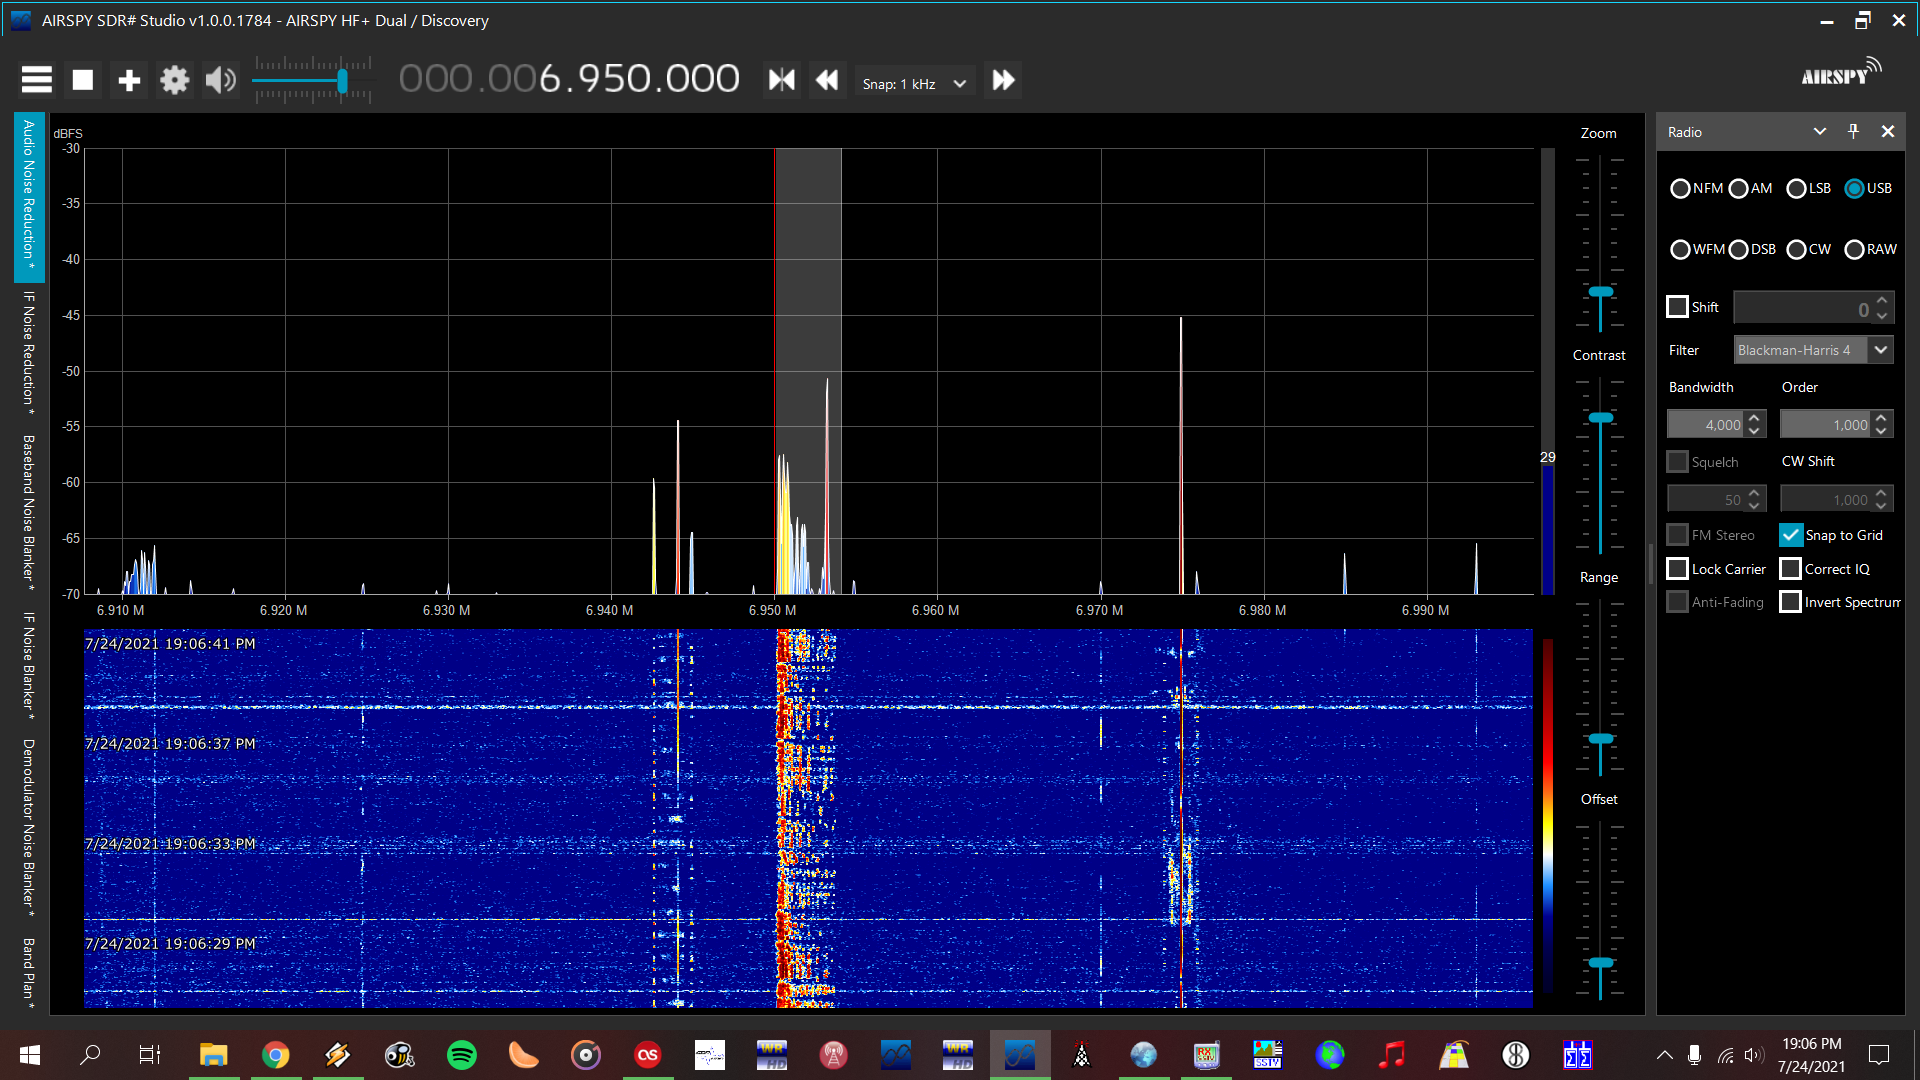This screenshot has width=1920, height=1080.
Task: Increase filter Order with up arrow
Action: pos(1881,417)
